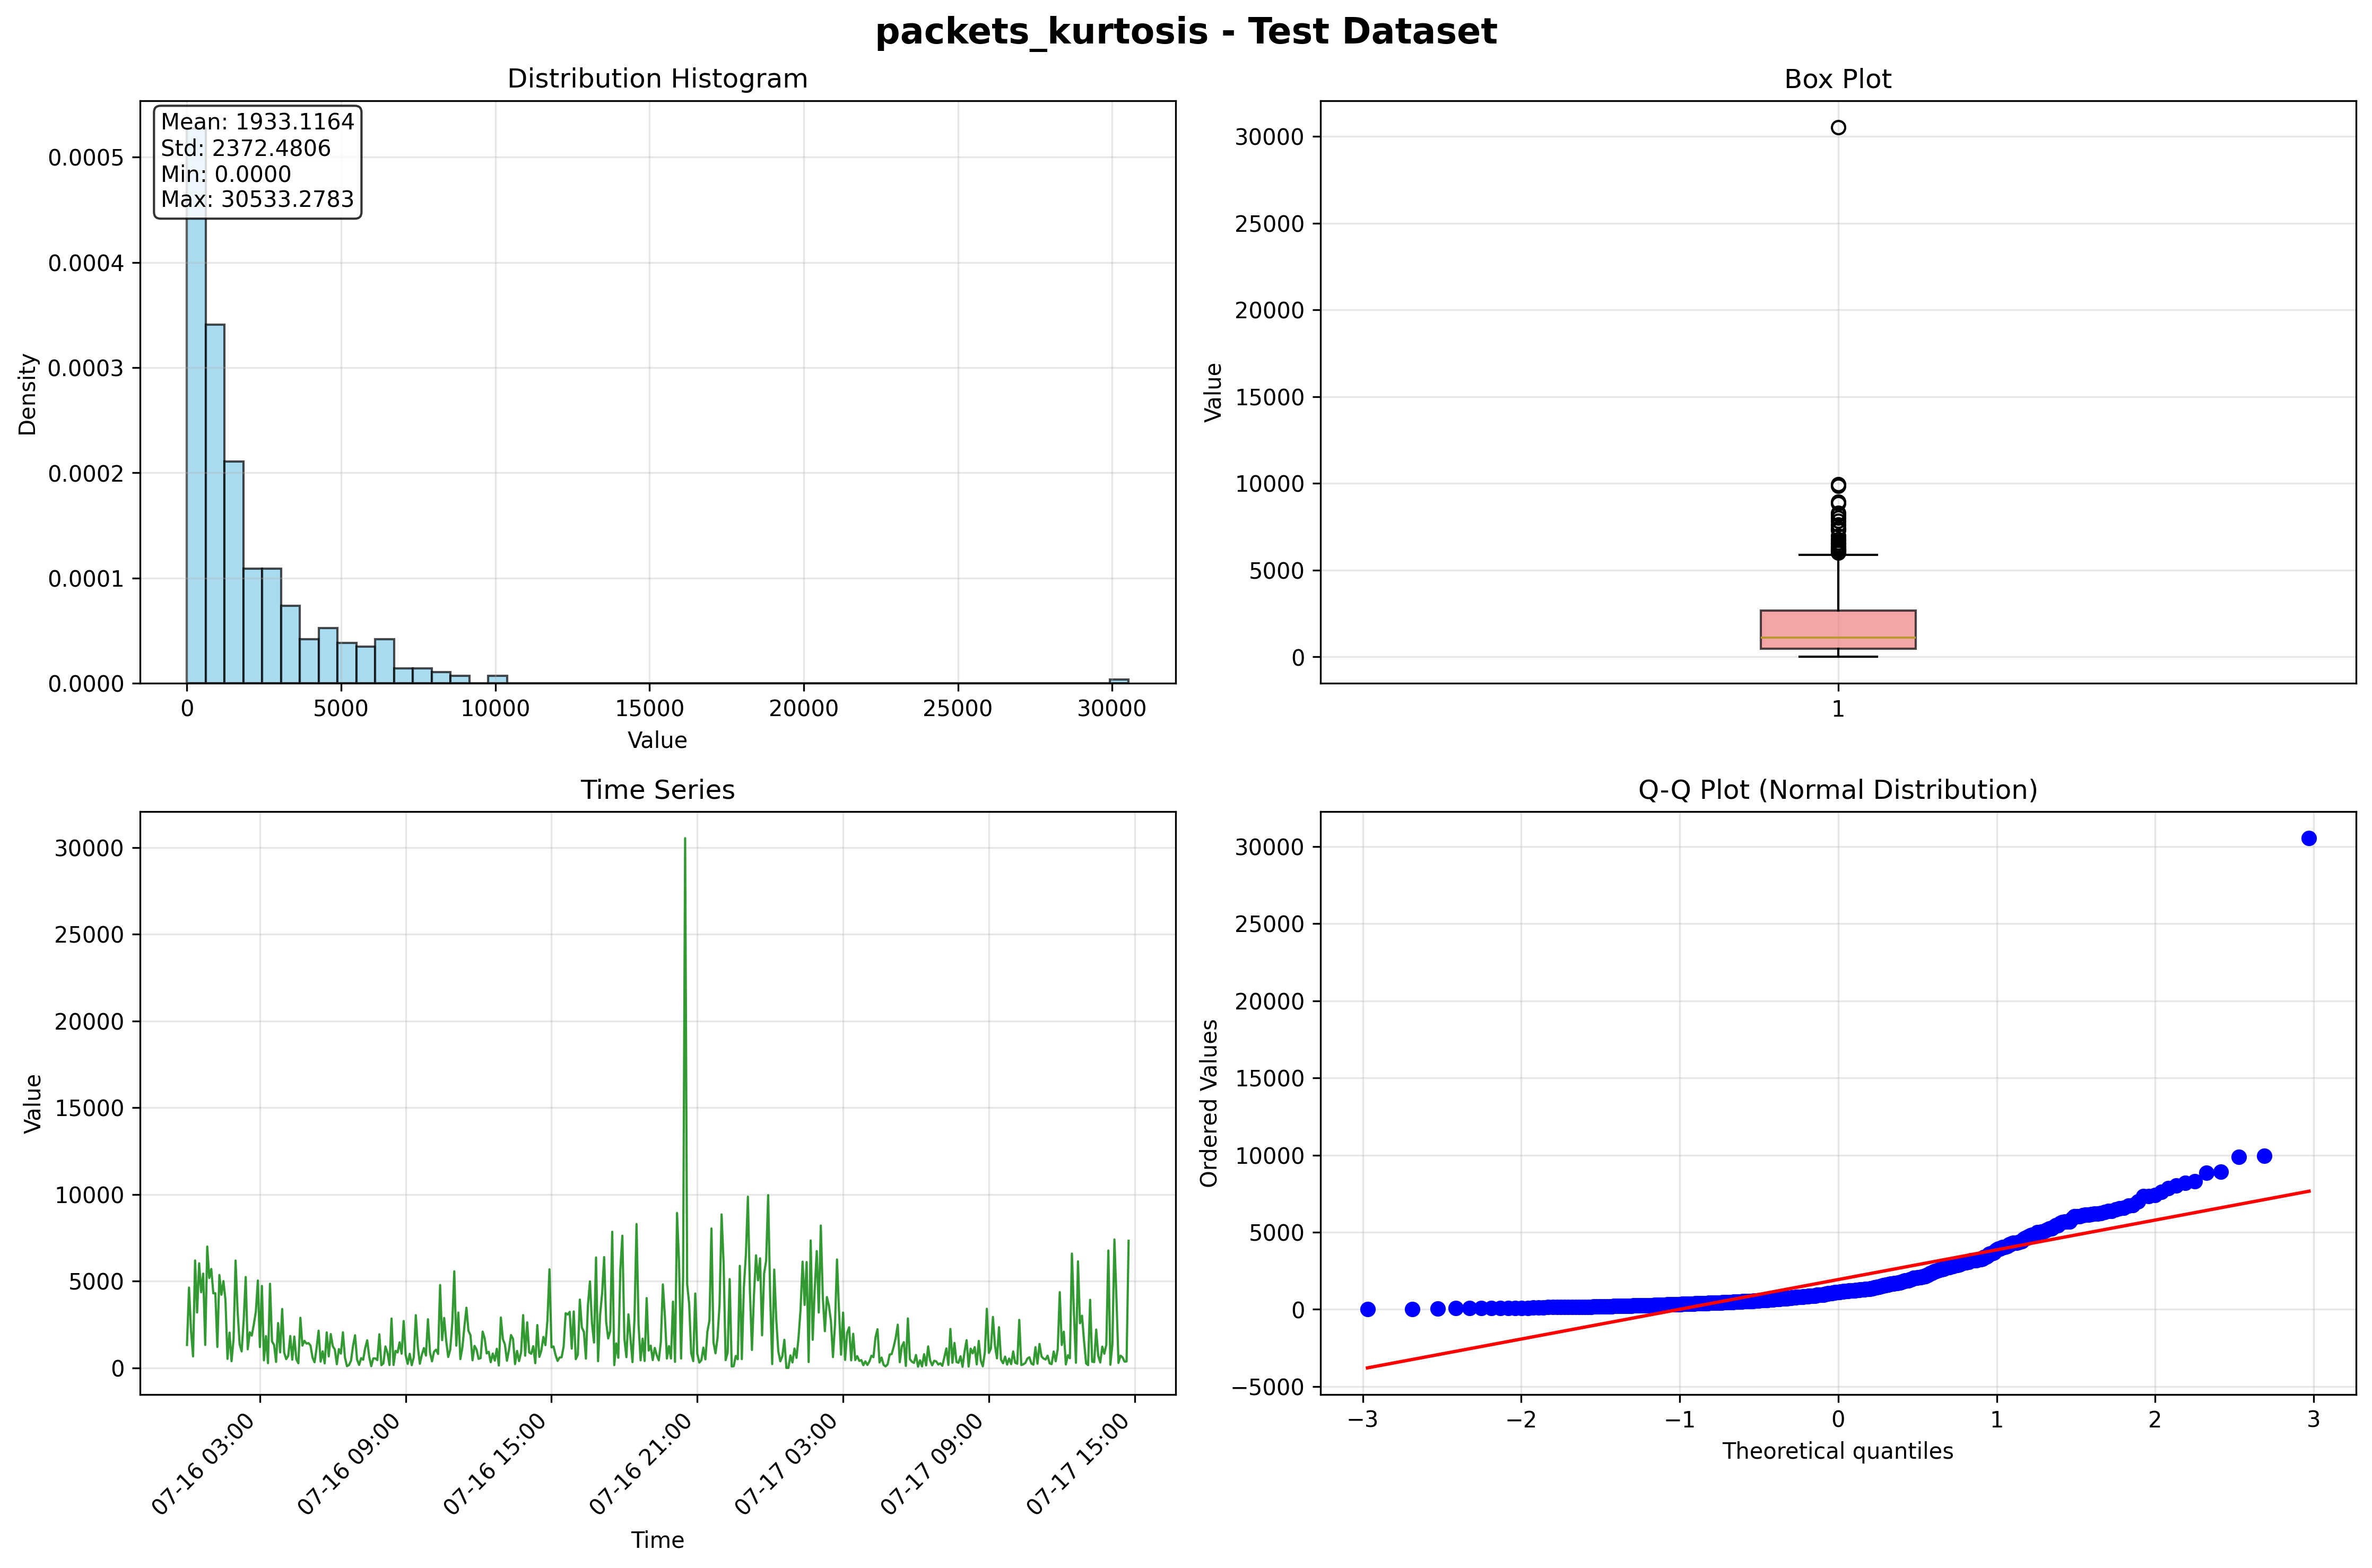Click the 'Theoretical quantiles' axis label
The height and width of the screenshot is (1568, 2372).
tap(1837, 1451)
